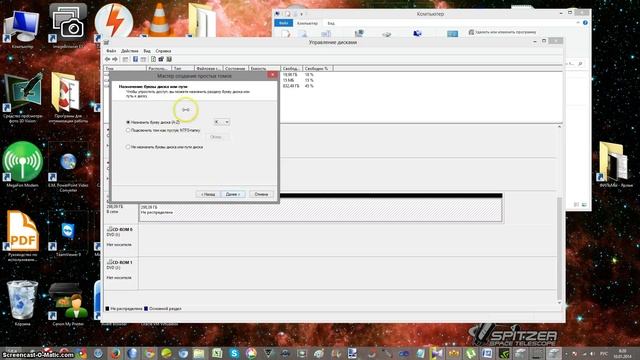Click the last icon in Disk Management toolbar
The height and width of the screenshot is (360, 640).
point(169,60)
